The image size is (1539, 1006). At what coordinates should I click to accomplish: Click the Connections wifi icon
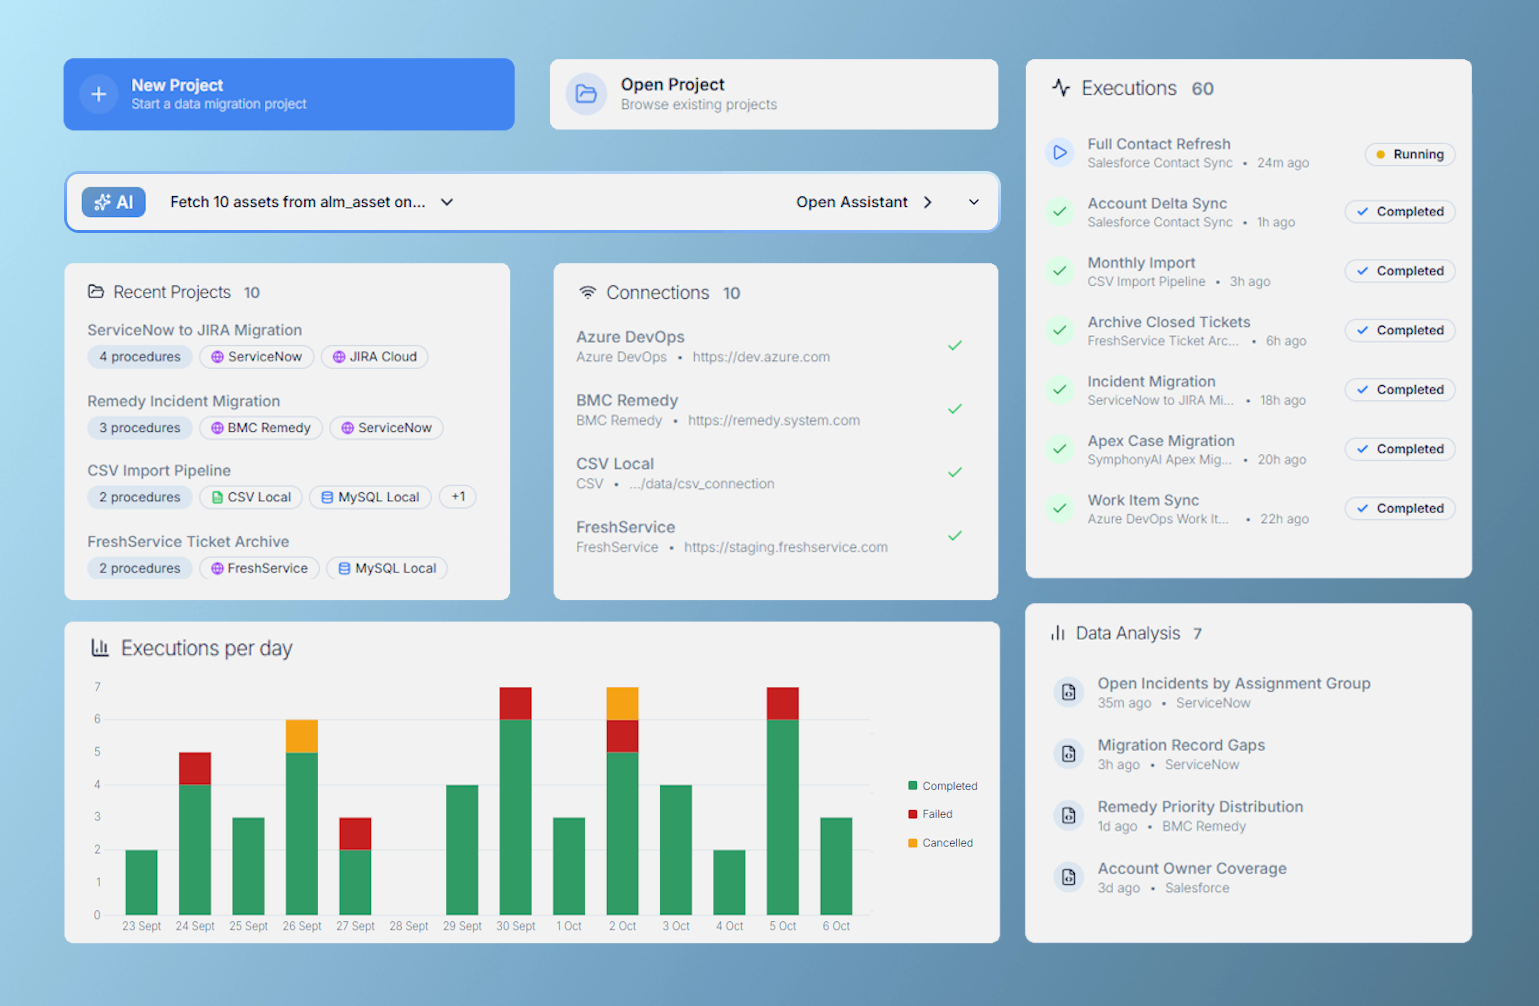pos(588,292)
